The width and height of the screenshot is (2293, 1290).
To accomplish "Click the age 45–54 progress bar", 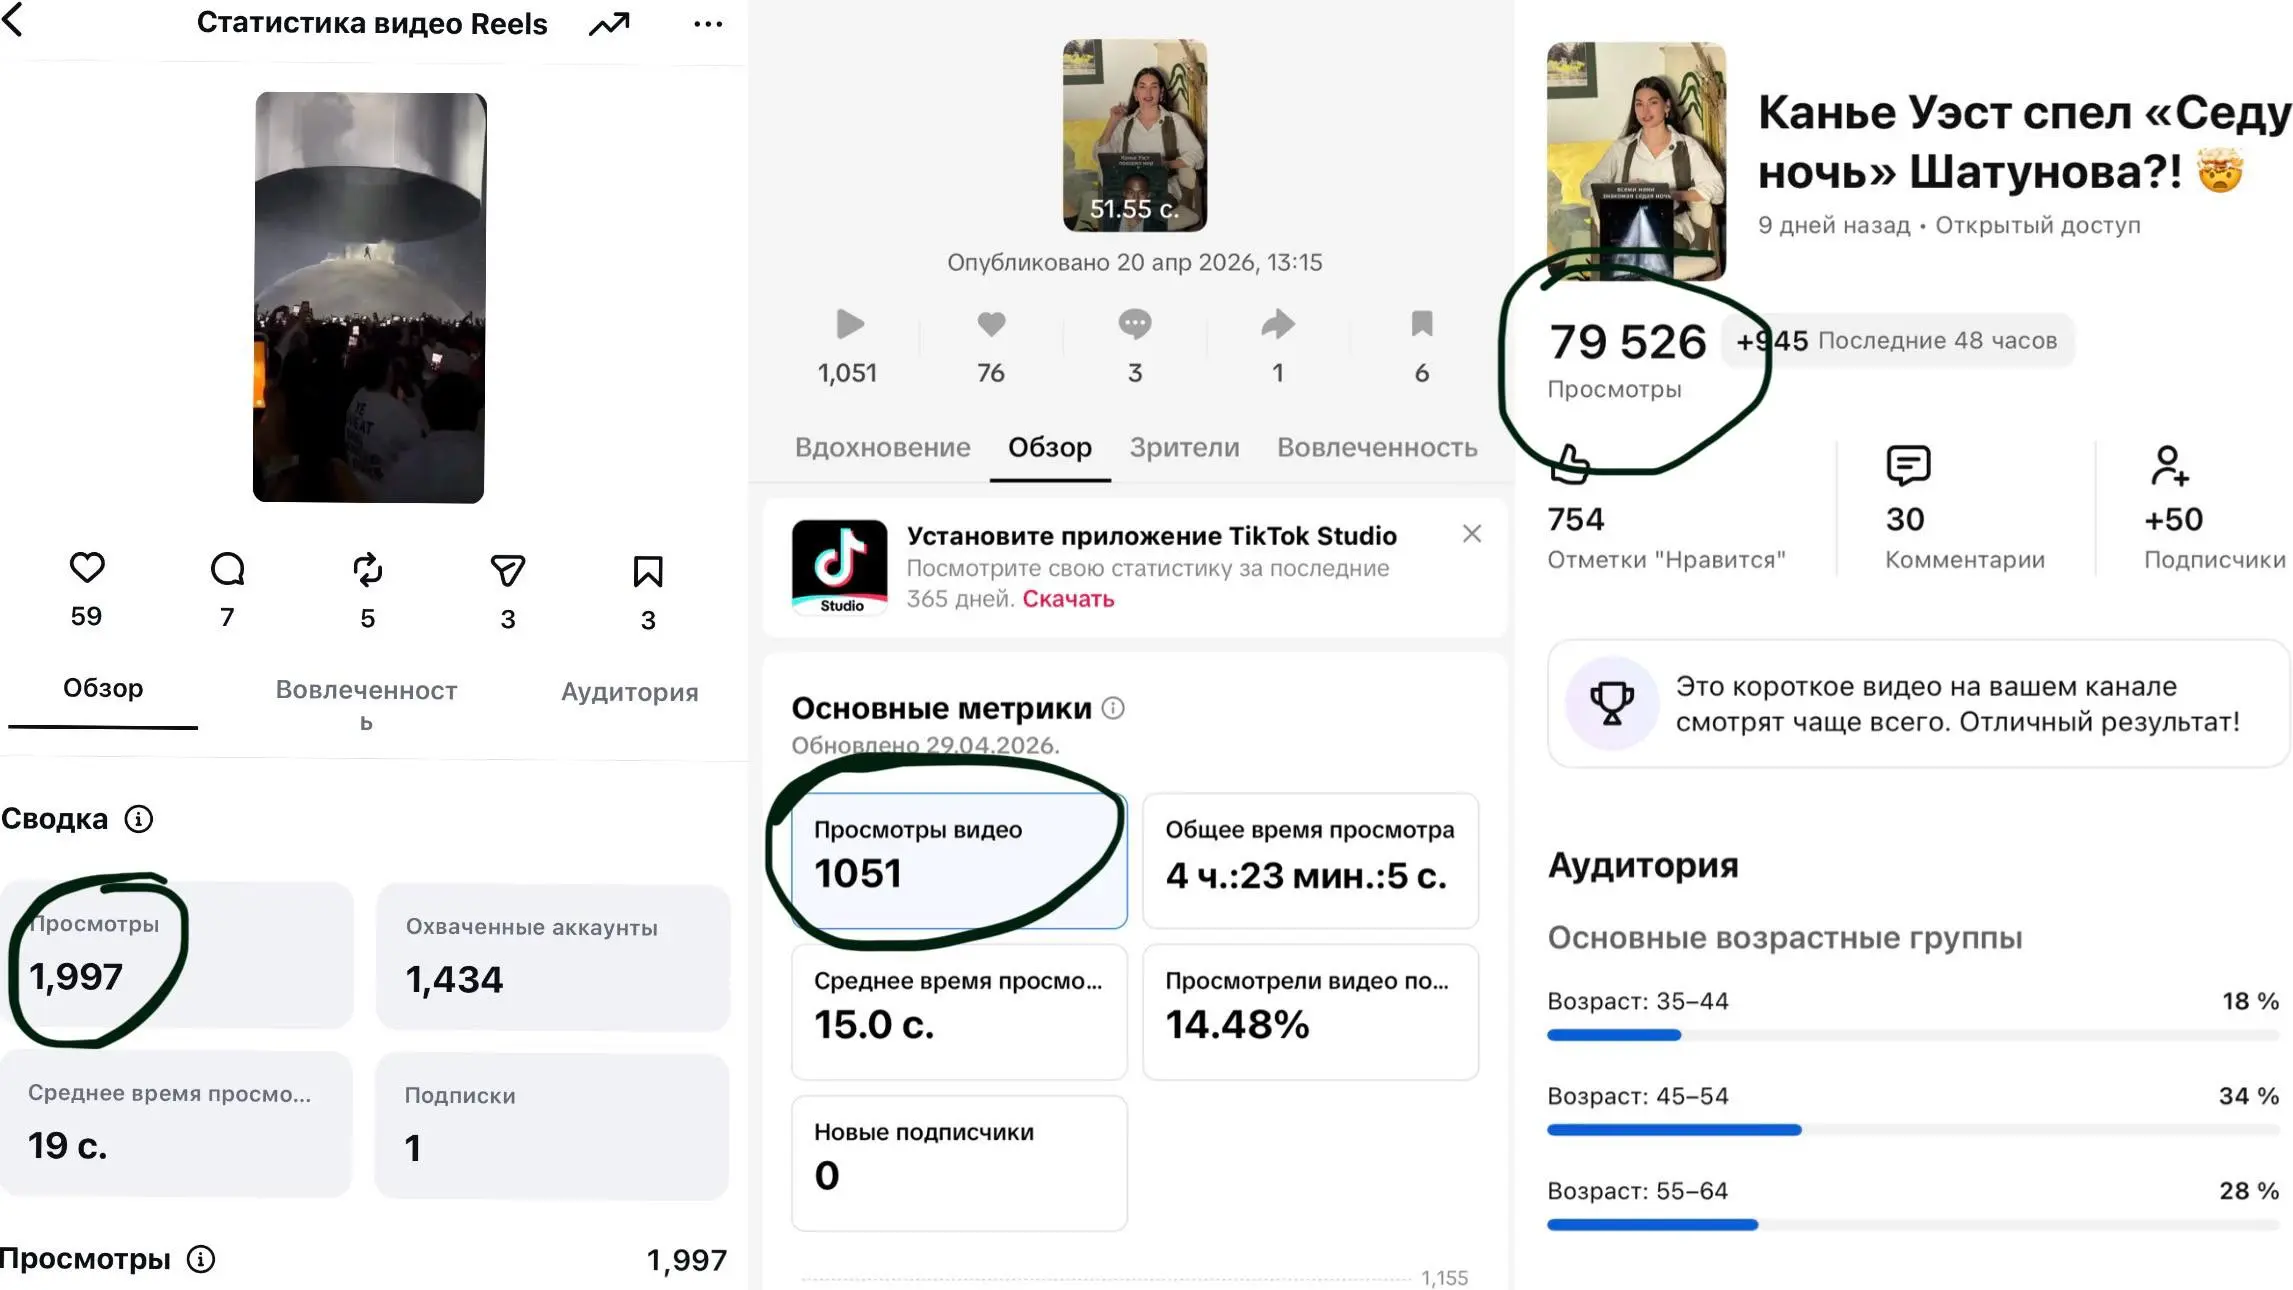I will pos(1912,1130).
